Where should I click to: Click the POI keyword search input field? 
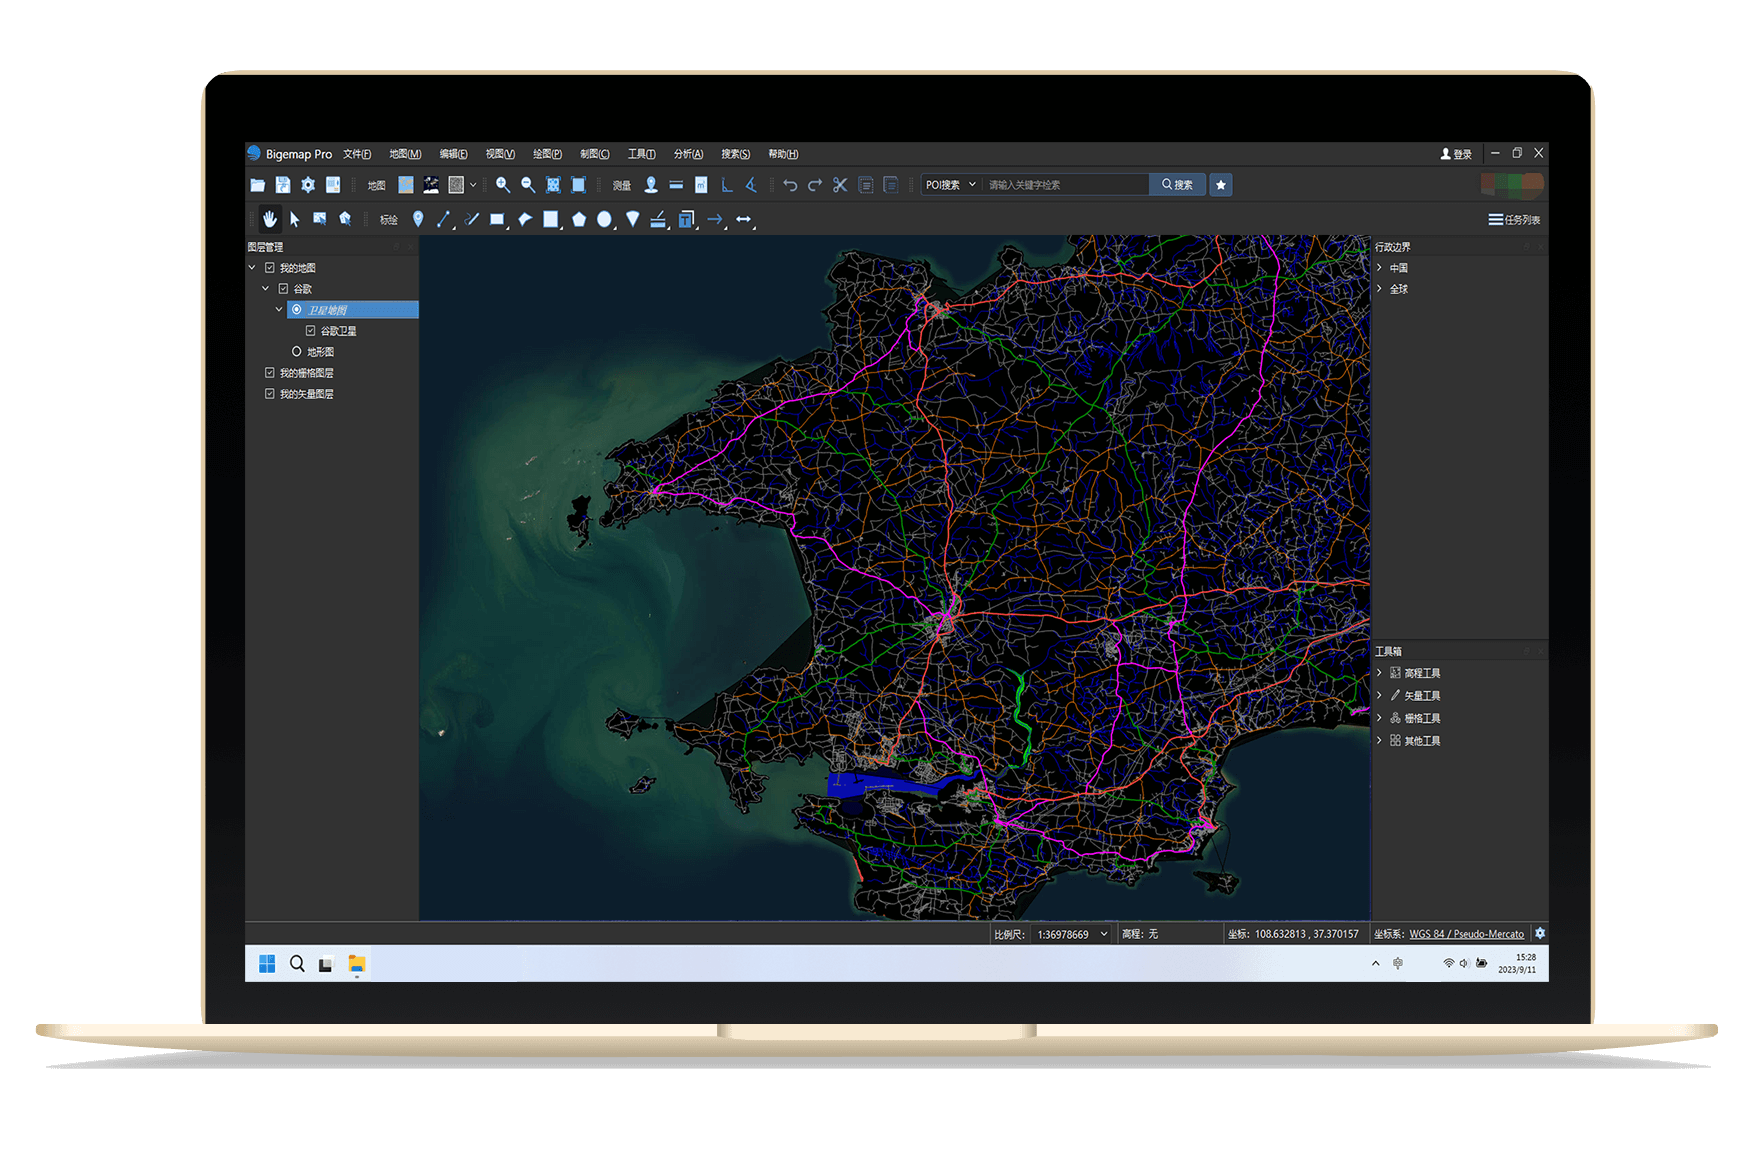pos(1066,185)
